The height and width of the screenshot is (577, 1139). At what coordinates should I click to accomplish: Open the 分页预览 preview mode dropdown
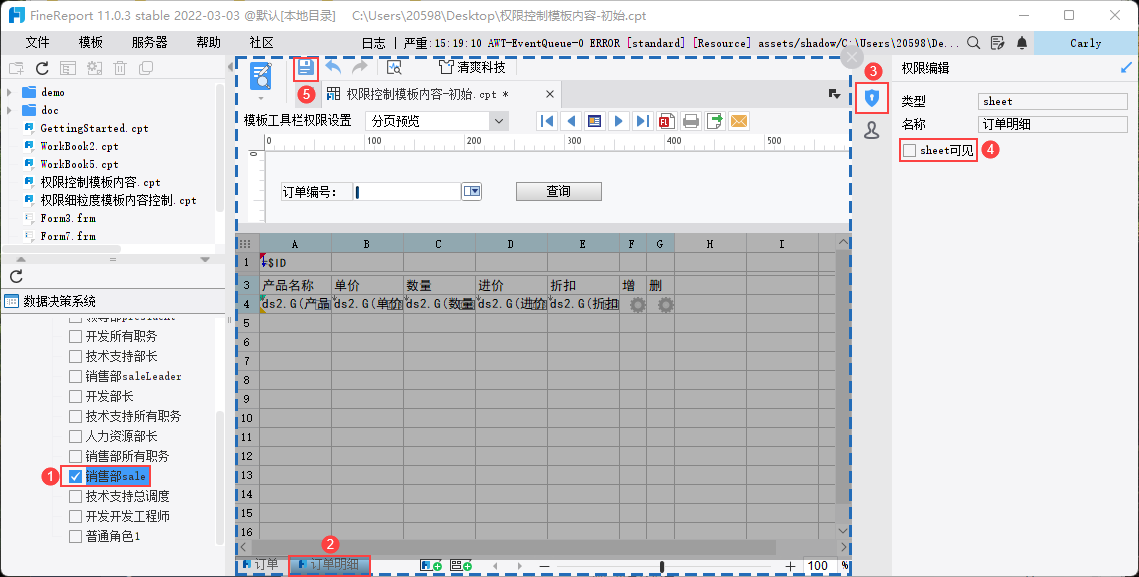click(x=499, y=121)
